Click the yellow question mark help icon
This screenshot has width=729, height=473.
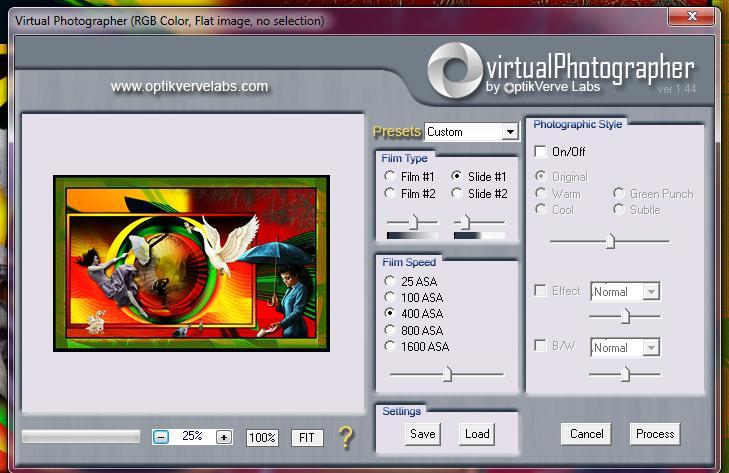click(x=345, y=437)
